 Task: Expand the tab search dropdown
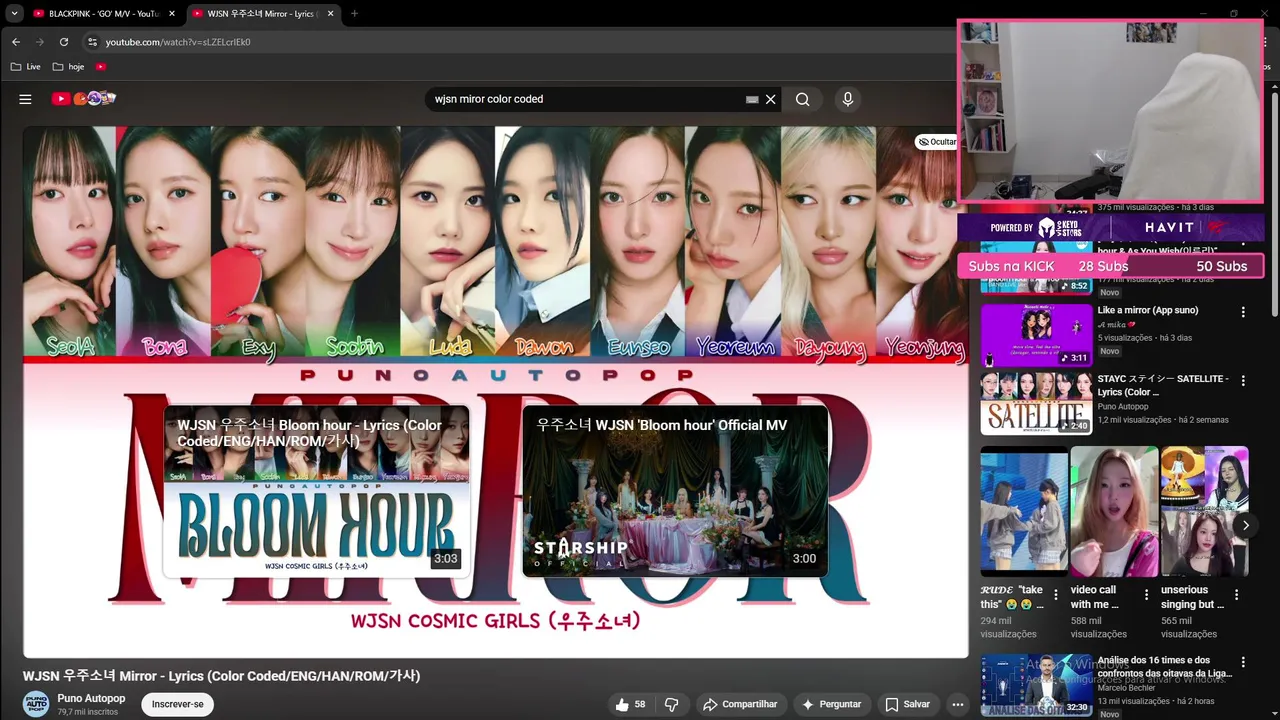(x=14, y=13)
